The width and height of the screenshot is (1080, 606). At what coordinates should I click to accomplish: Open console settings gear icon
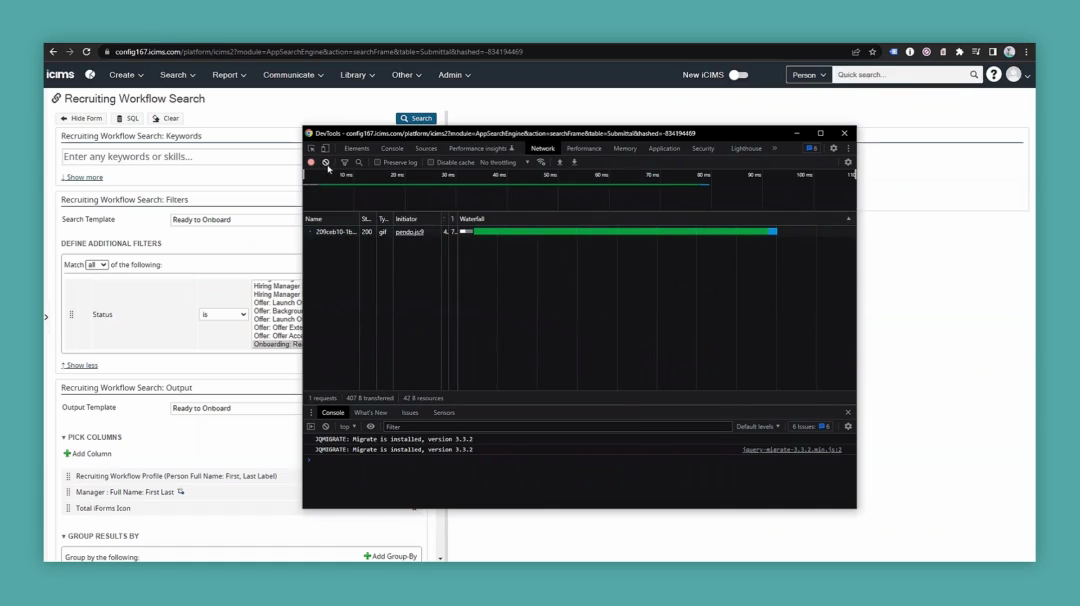(848, 426)
